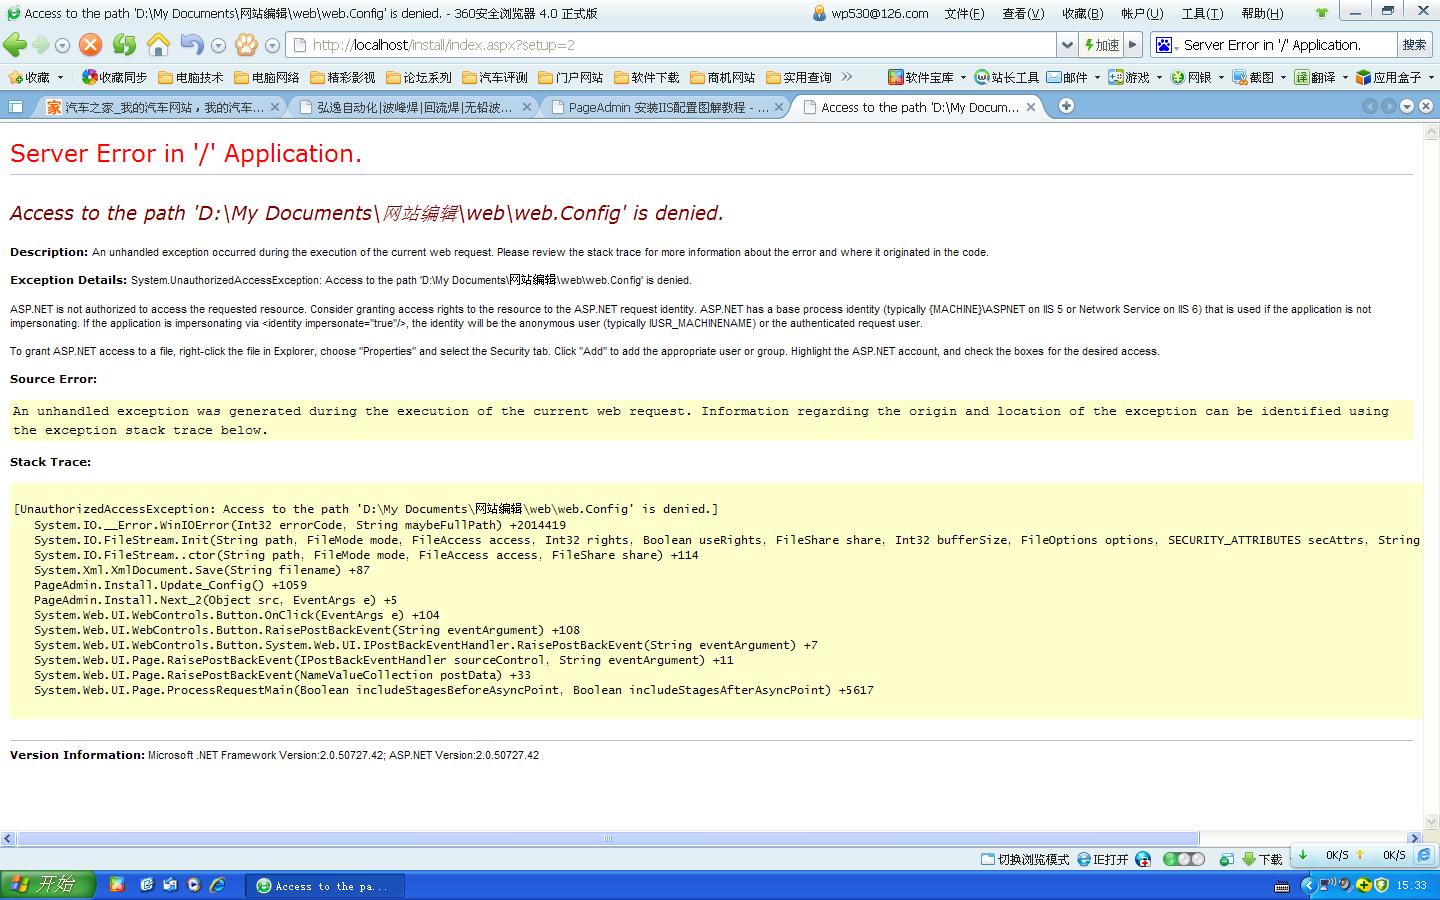Image resolution: width=1440 pixels, height=900 pixels.
Task: Toggle the traffic light switch in status bar
Action: coord(1183,859)
